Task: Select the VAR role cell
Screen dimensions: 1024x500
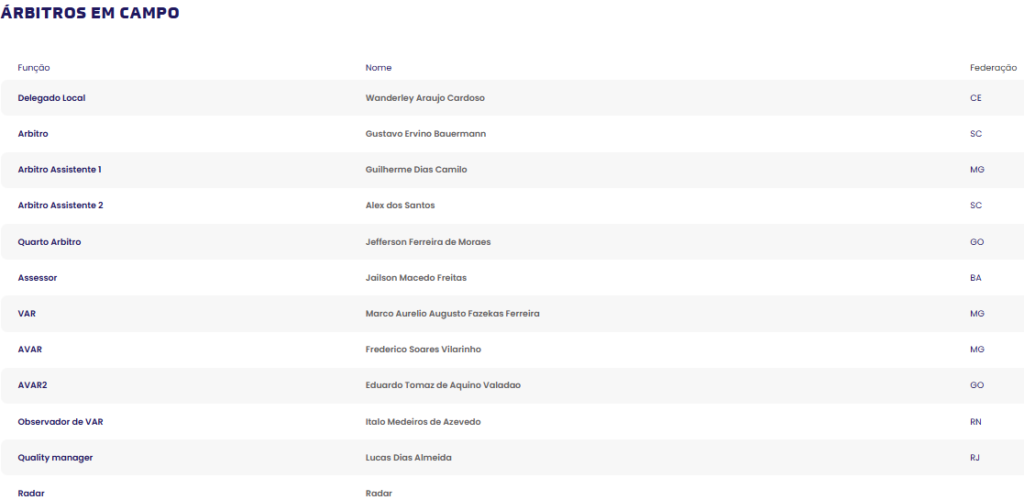Action: (27, 314)
